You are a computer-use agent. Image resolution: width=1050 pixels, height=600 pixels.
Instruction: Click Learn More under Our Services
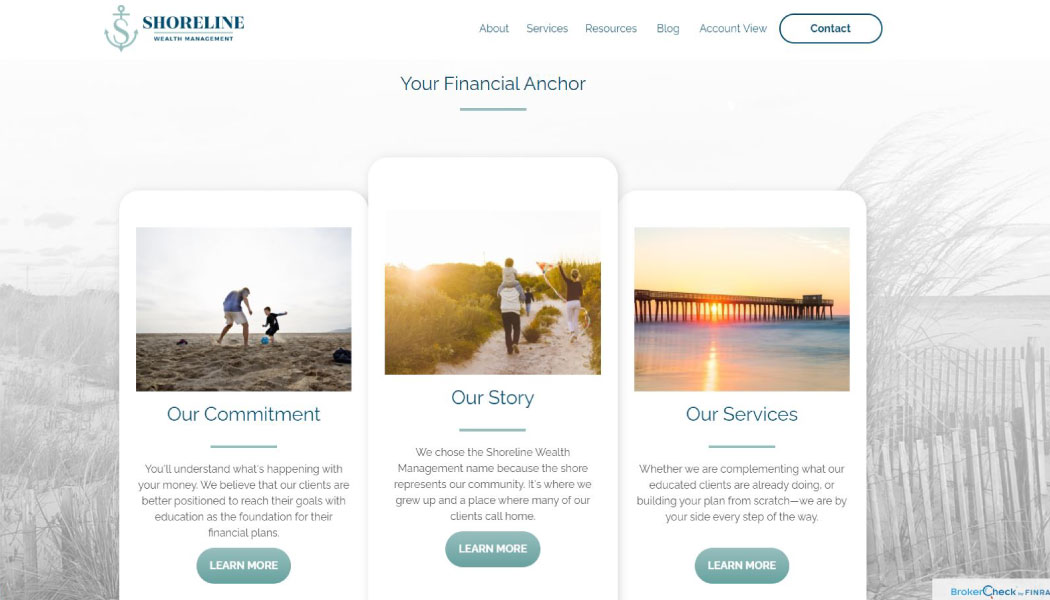[x=741, y=565]
